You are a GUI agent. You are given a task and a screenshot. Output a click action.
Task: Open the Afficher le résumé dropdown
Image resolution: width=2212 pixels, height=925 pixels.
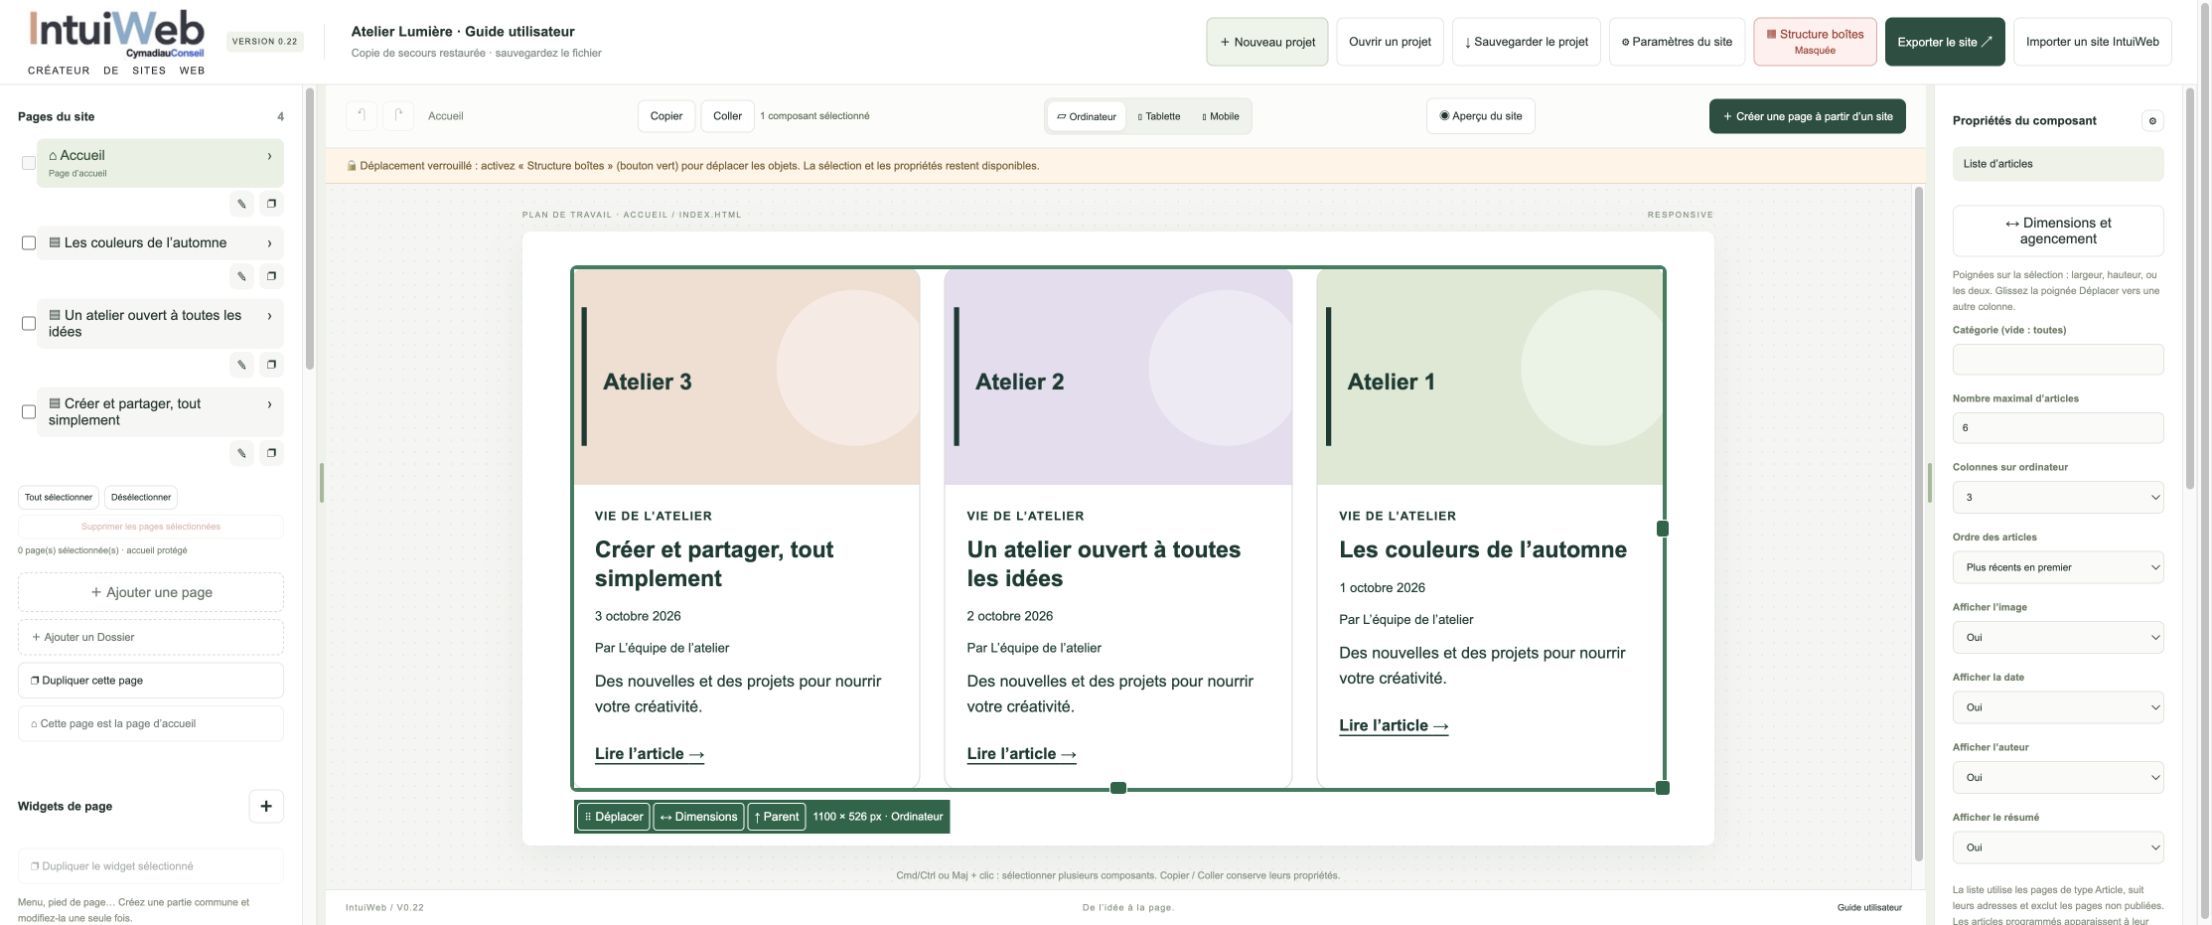pos(2058,848)
